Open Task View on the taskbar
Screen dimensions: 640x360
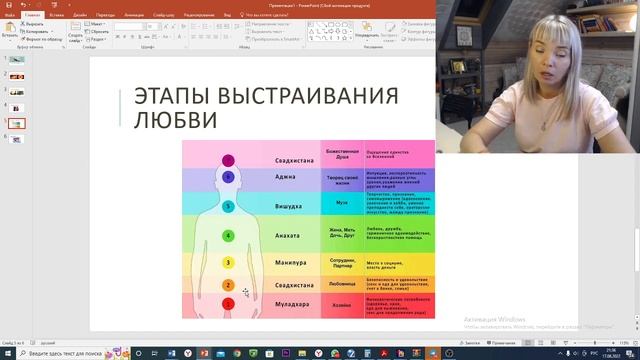[x=155, y=353]
